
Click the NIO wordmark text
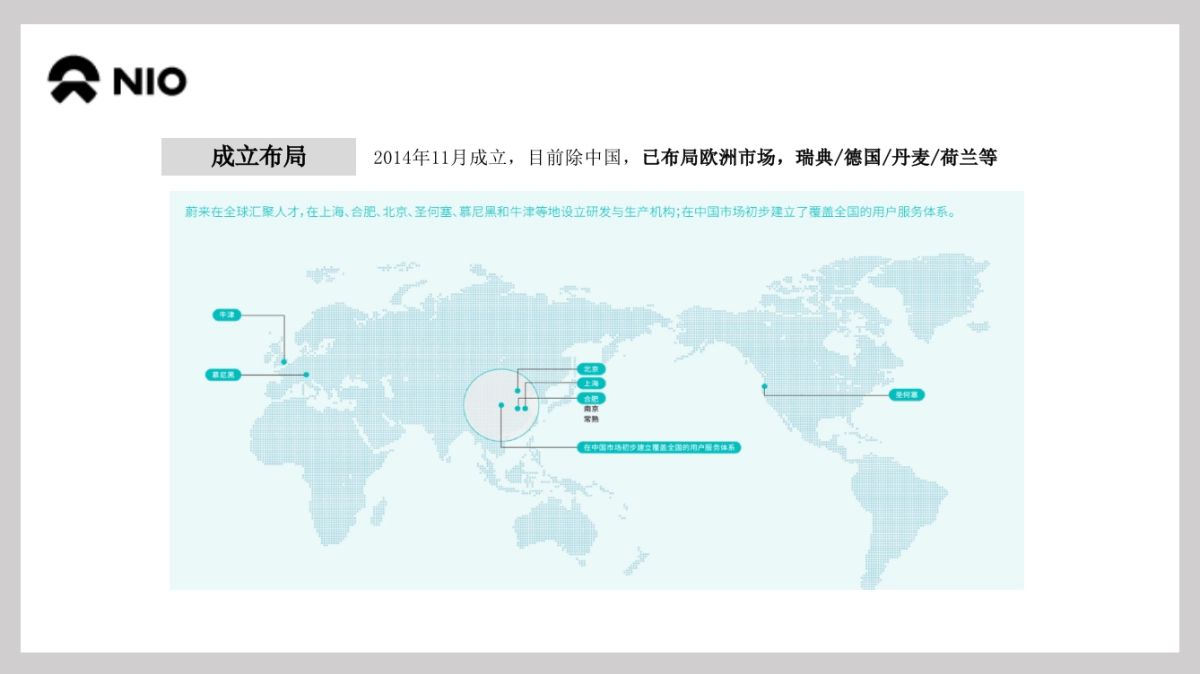tap(150, 81)
